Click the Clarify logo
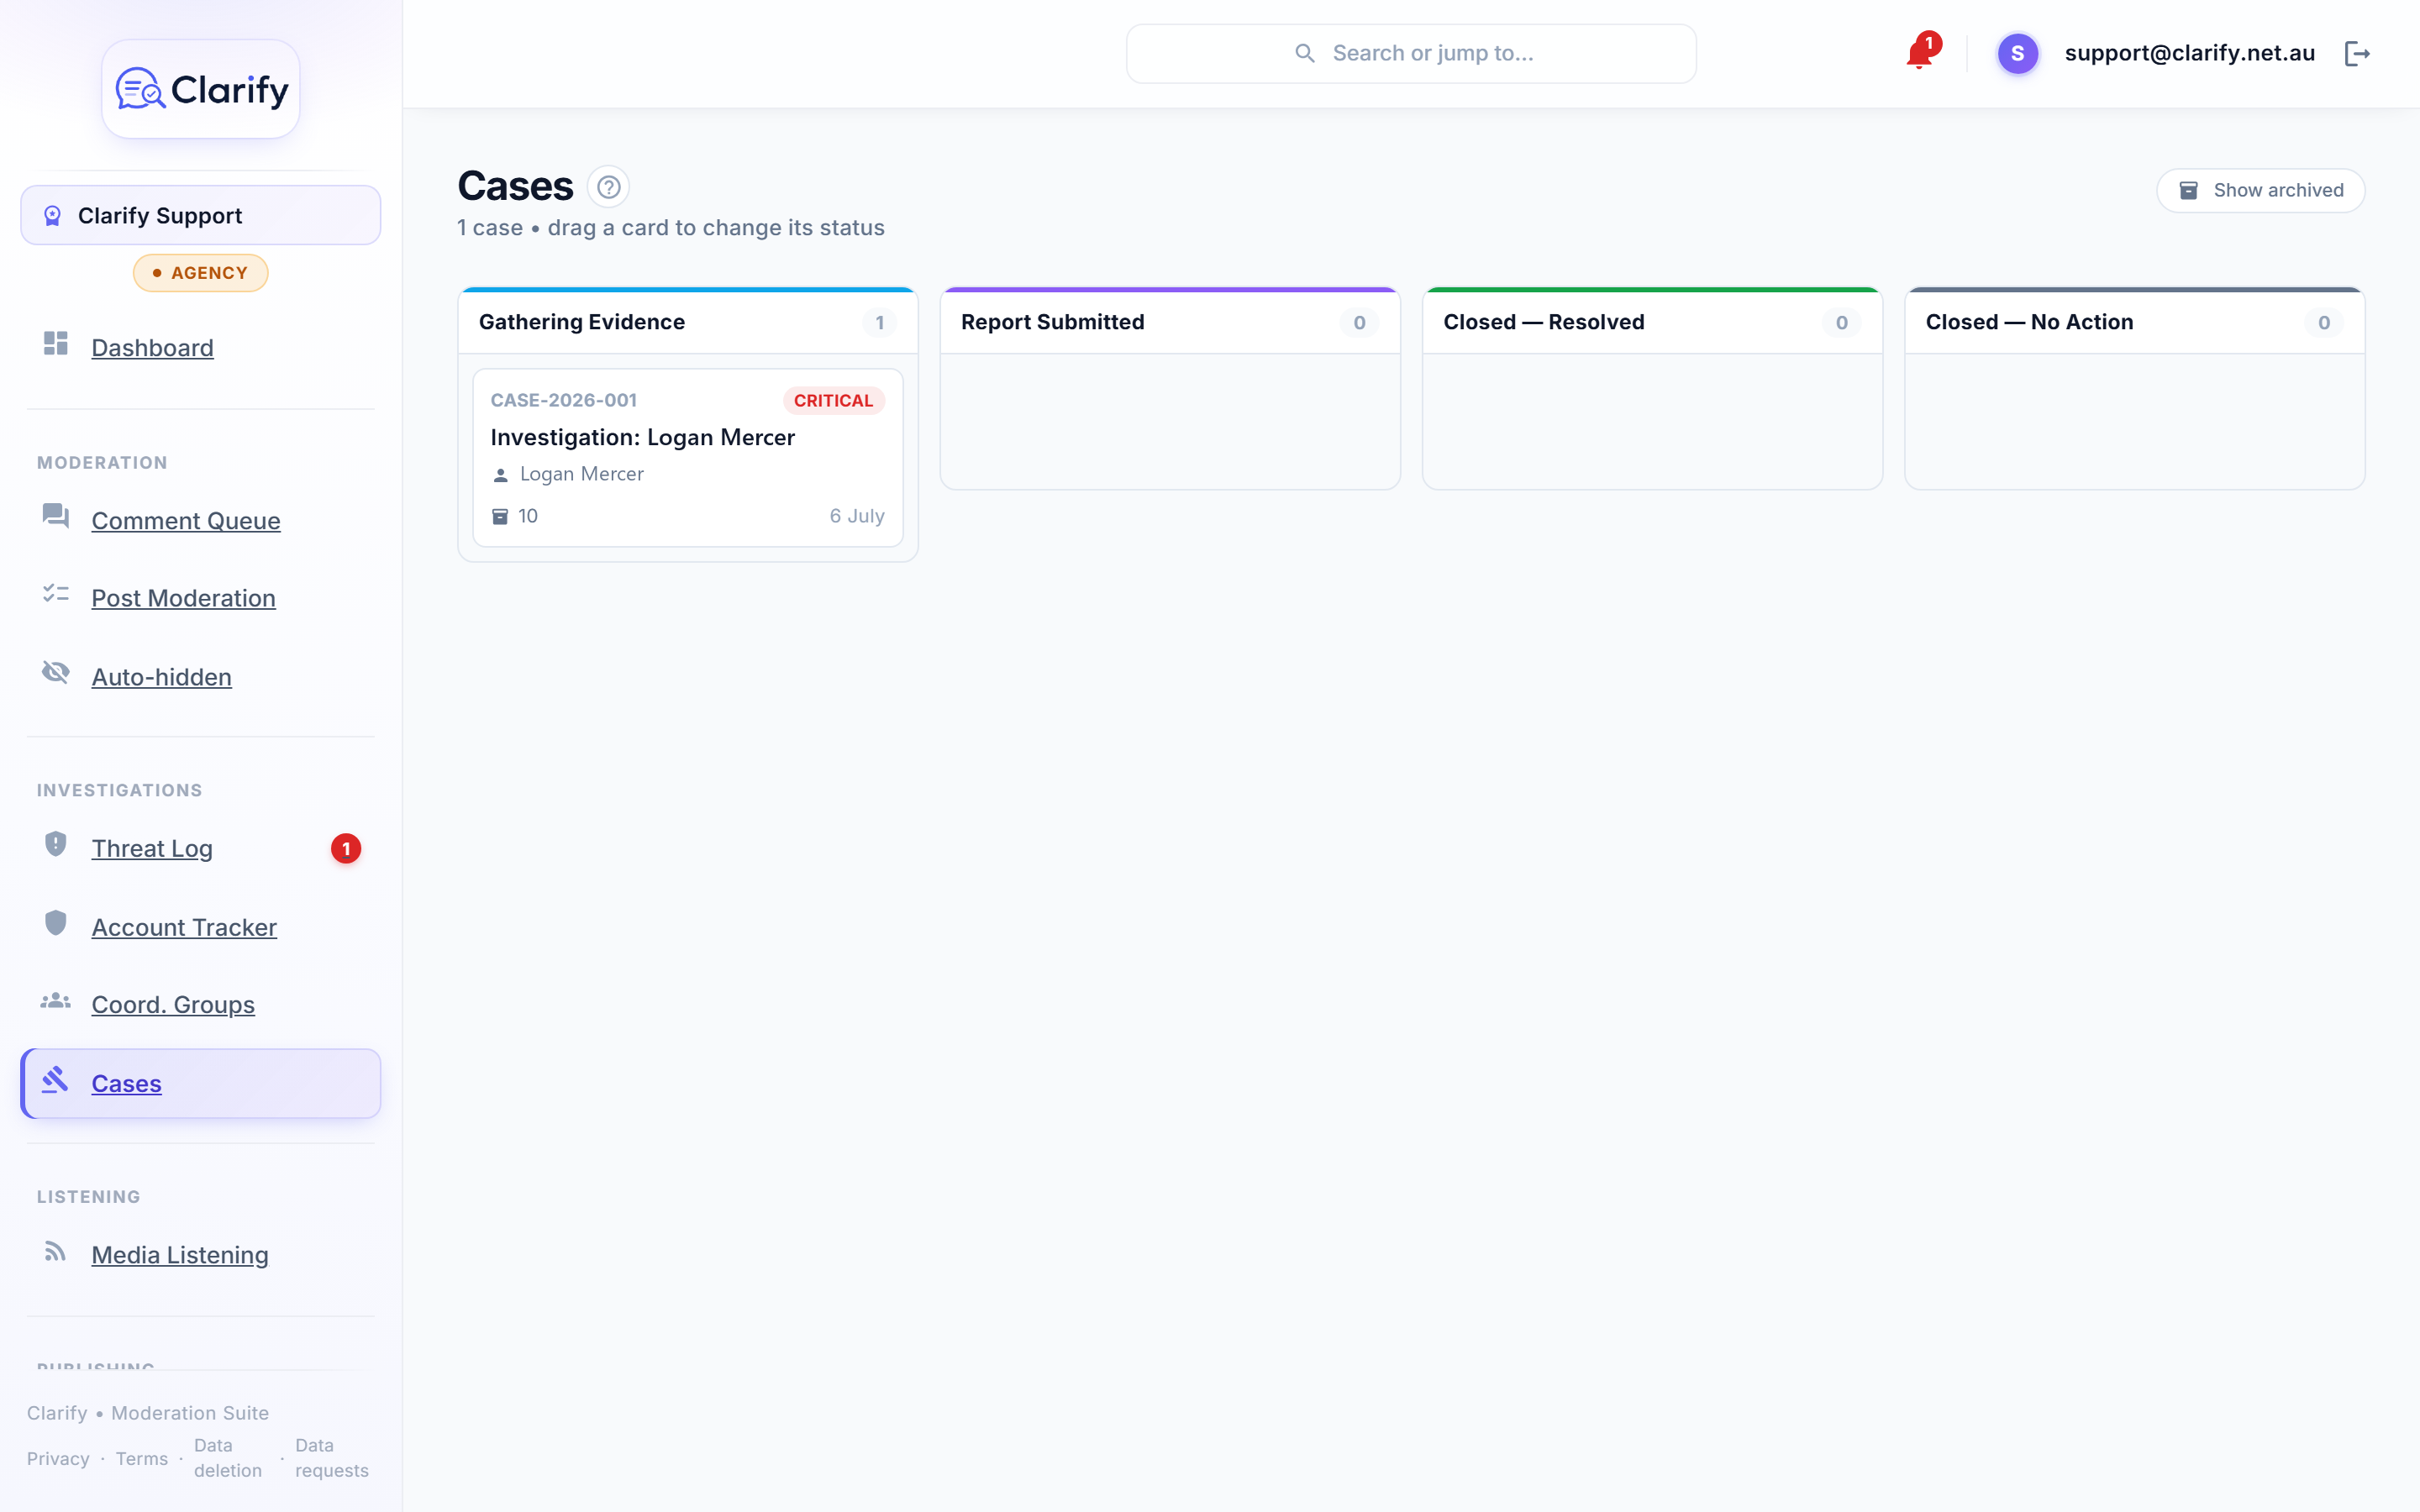This screenshot has height=1512, width=2420. click(201, 89)
